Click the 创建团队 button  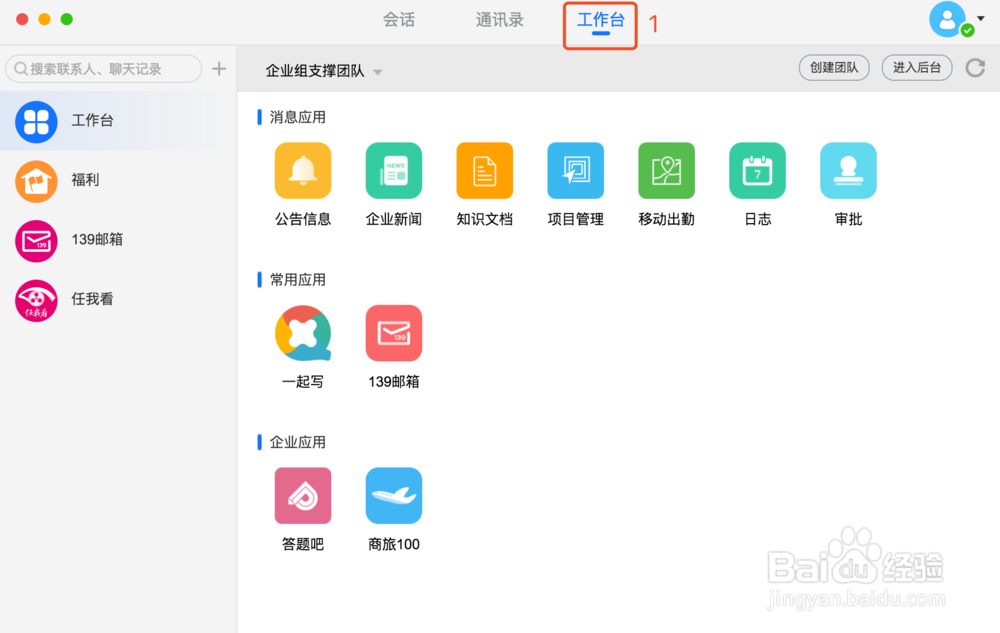(x=834, y=68)
